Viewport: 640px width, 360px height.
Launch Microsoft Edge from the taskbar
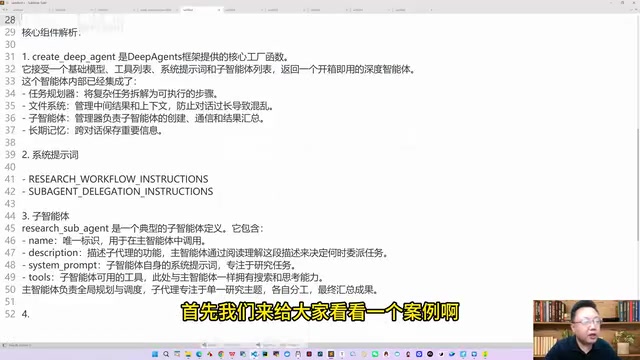(x=199, y=354)
